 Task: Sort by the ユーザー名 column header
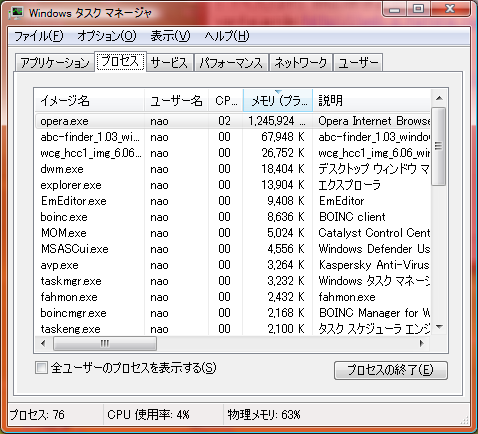coord(176,100)
